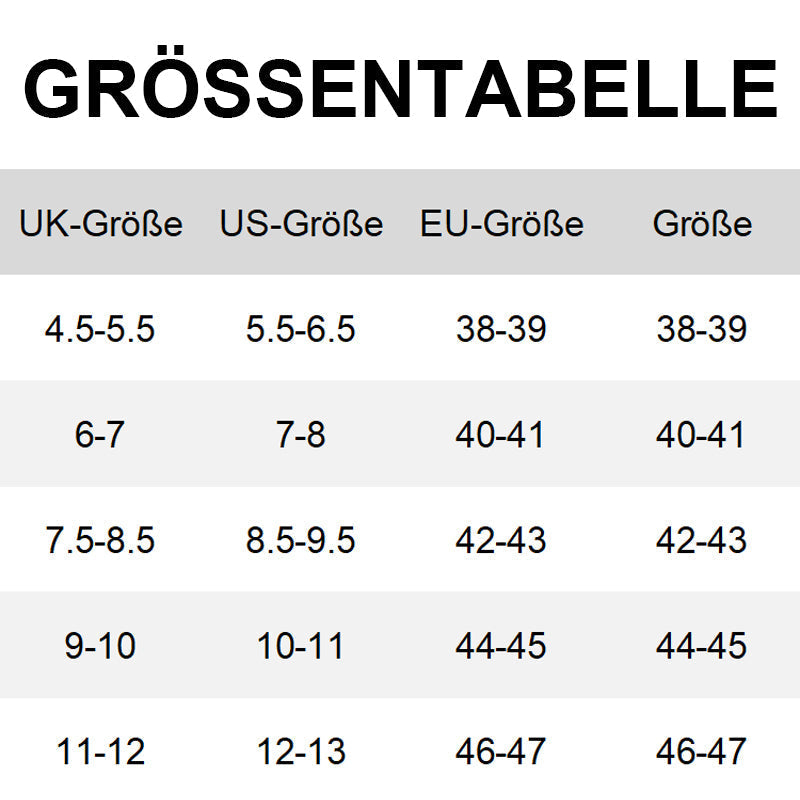Click the EU-Größe column header
This screenshot has height=800, width=800.
501,223
